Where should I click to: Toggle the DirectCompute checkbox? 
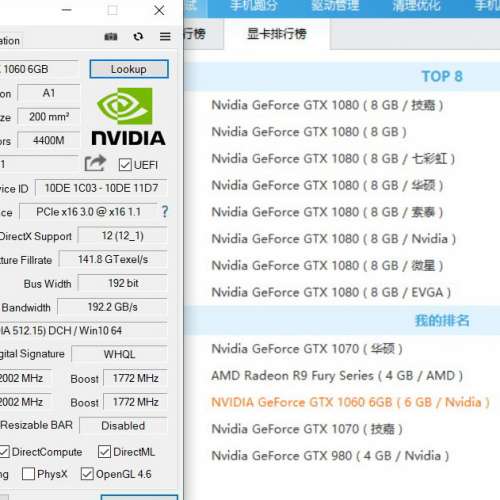4,452
